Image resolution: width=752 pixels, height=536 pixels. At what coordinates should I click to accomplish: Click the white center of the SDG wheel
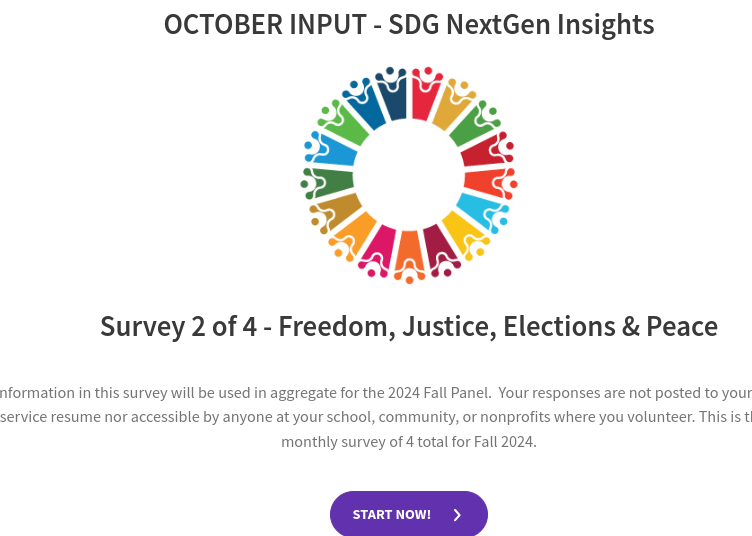click(x=408, y=176)
